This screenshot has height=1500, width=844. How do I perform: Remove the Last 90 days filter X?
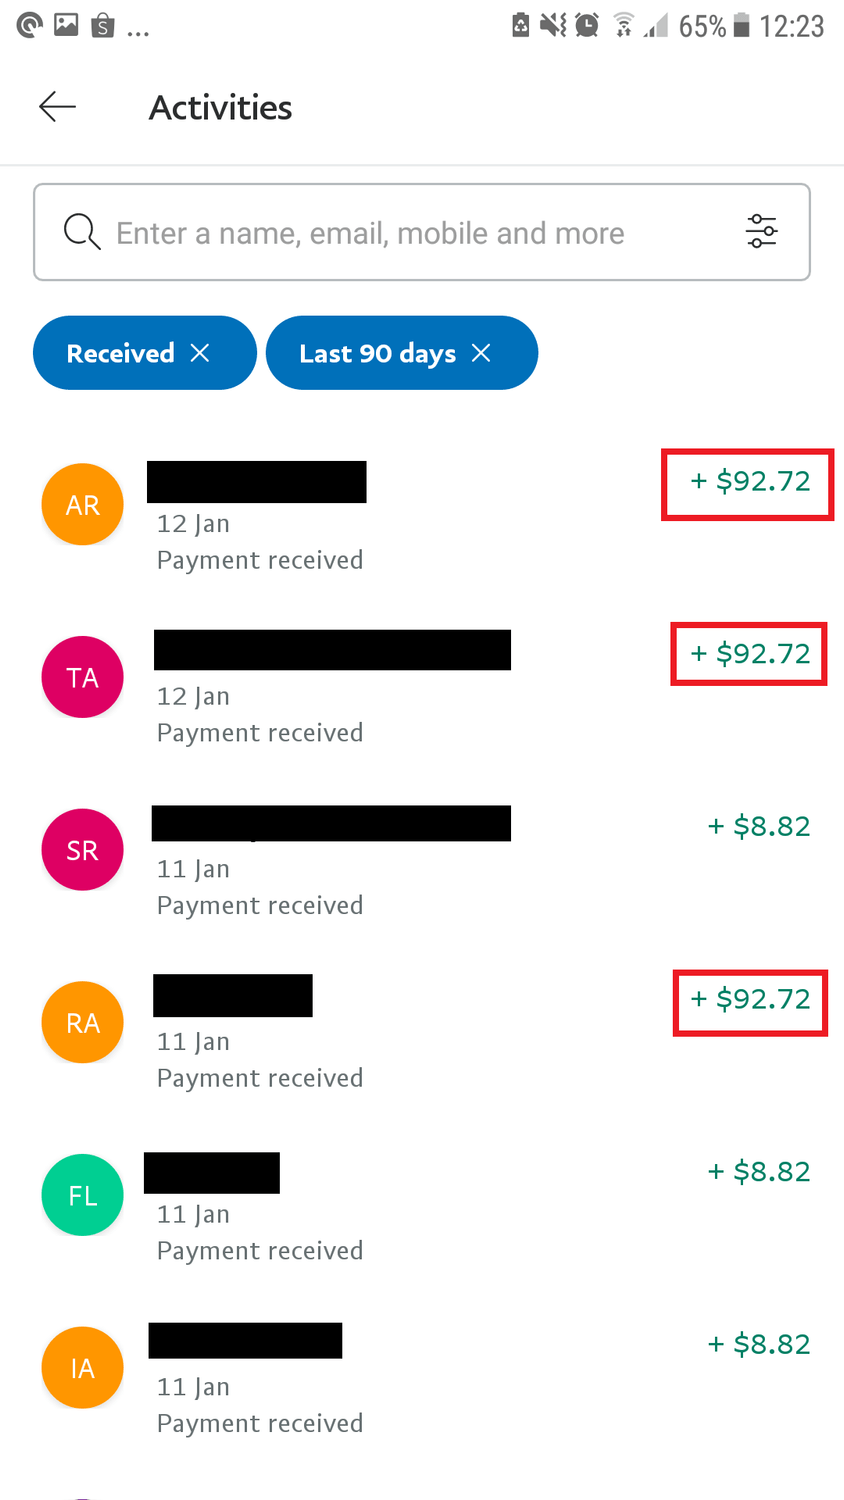481,353
